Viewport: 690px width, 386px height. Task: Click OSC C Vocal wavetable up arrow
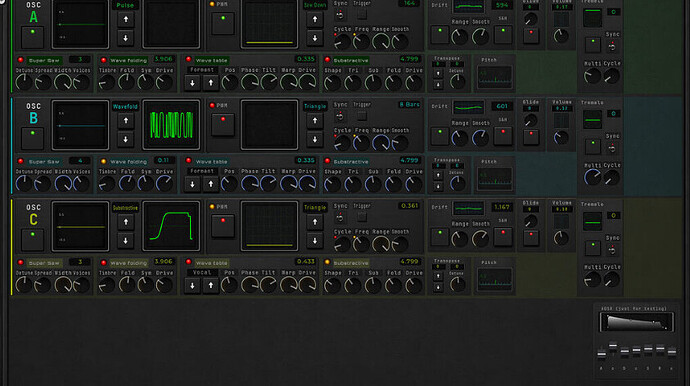point(211,286)
